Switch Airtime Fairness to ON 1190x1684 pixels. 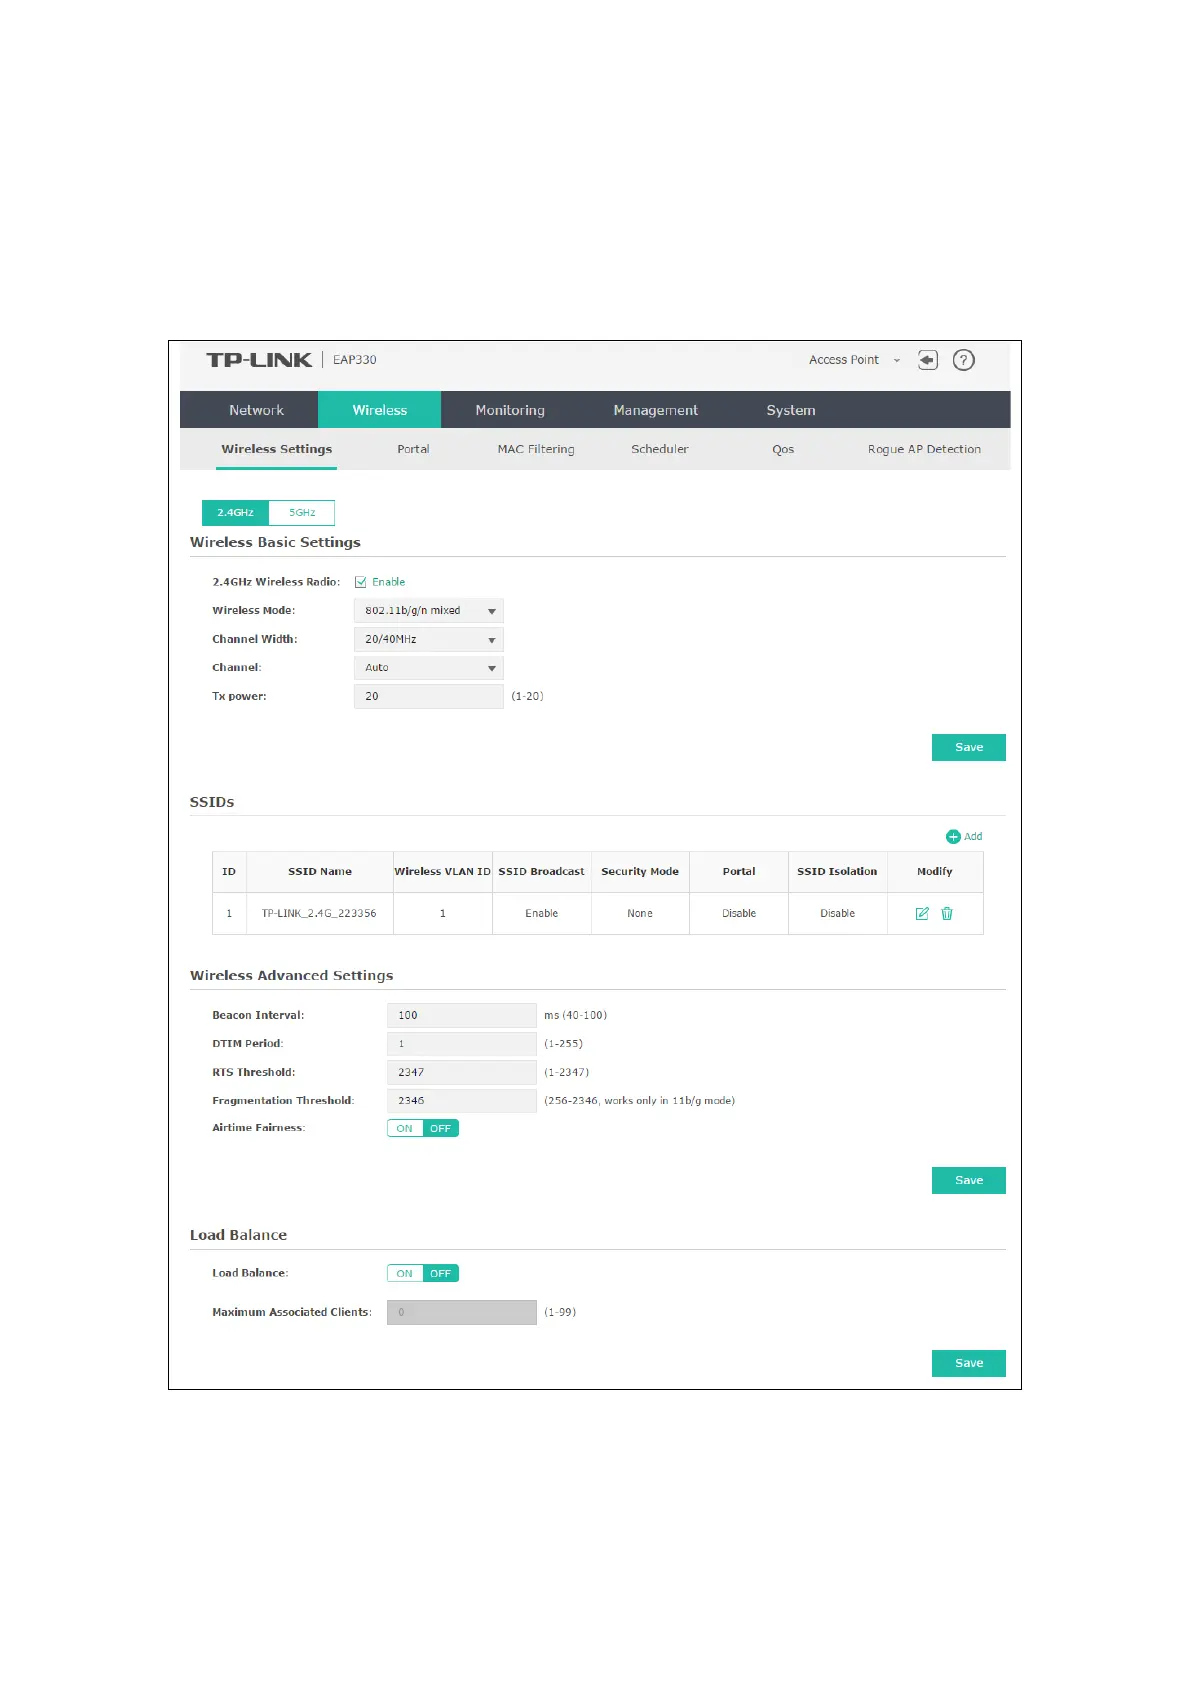pyautogui.click(x=405, y=1128)
